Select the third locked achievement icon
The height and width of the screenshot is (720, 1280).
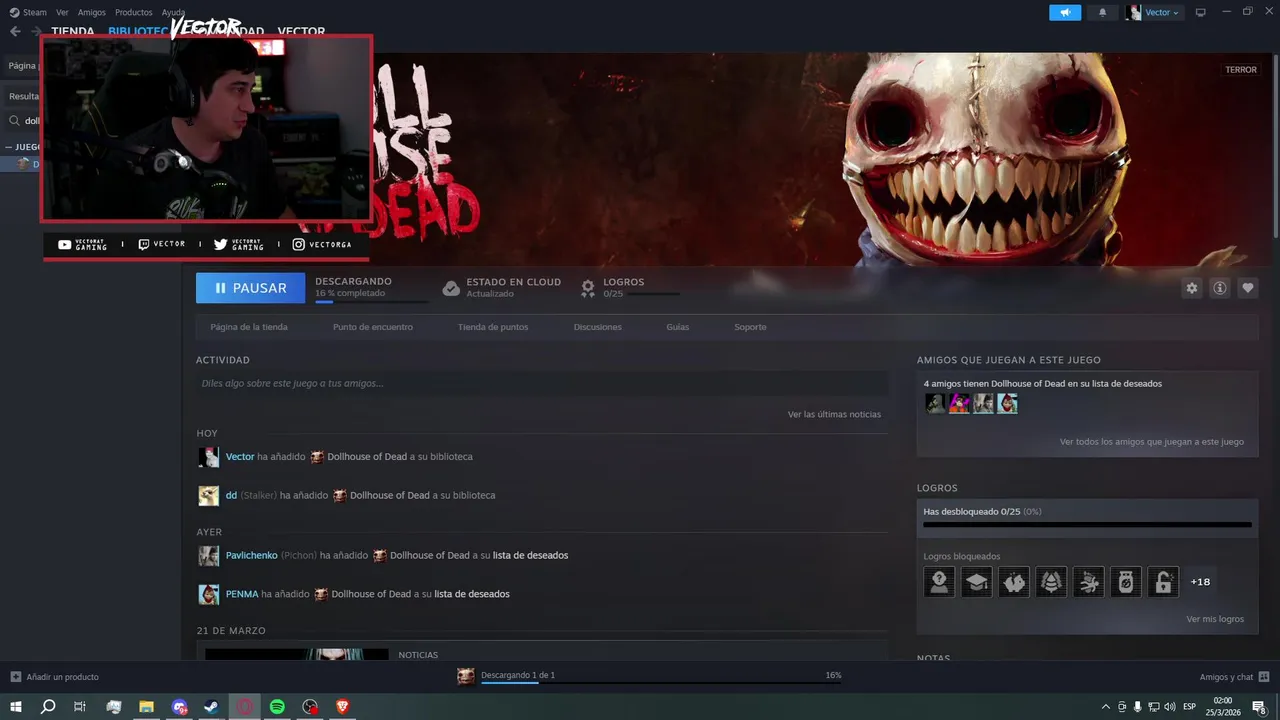1014,582
